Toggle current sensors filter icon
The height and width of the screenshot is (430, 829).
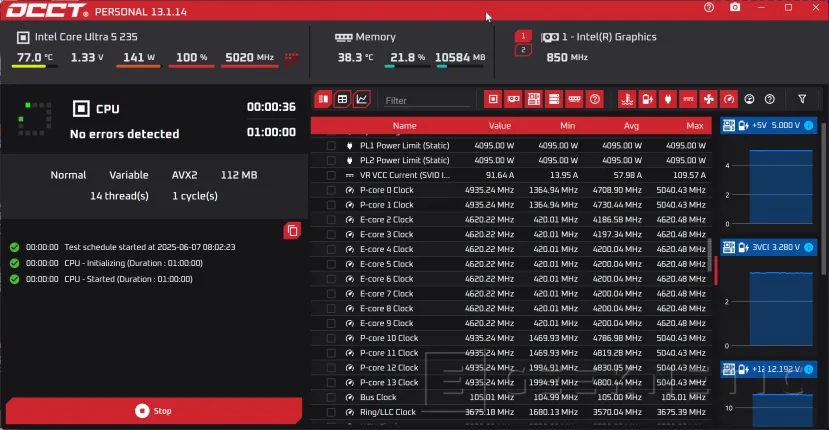(688, 99)
